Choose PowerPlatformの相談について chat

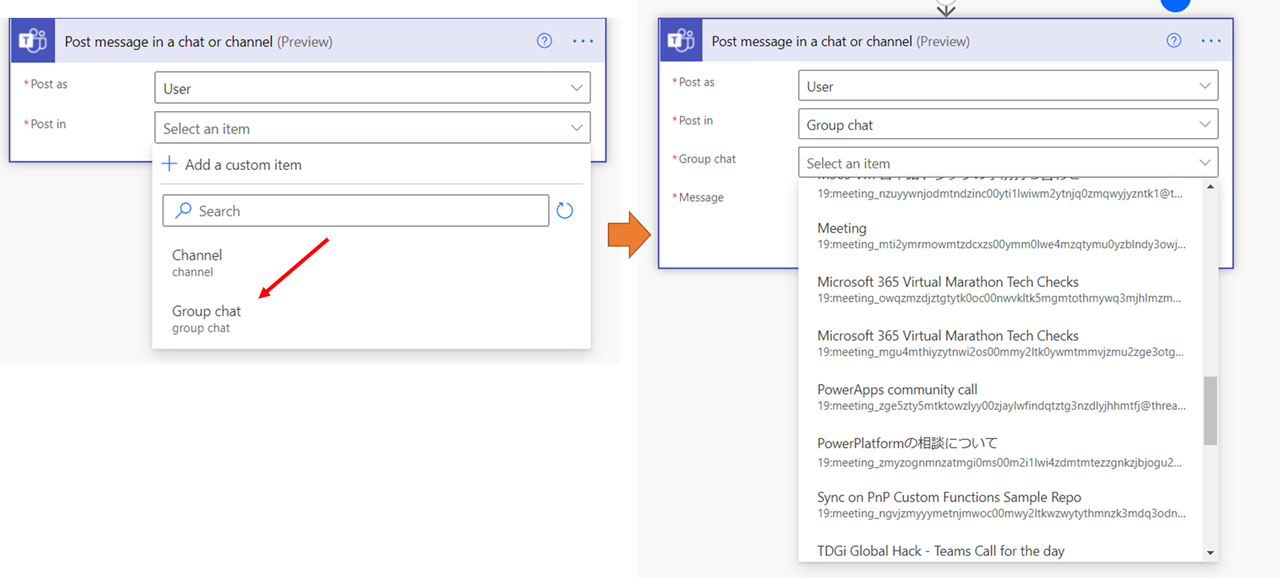[1001, 452]
